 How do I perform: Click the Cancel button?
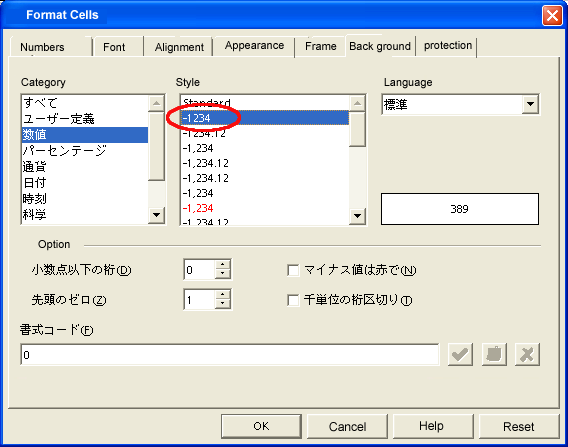click(x=347, y=426)
